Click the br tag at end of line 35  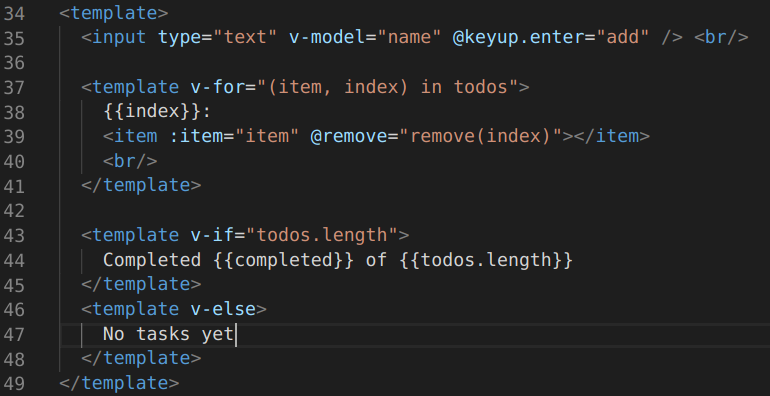click(721, 37)
